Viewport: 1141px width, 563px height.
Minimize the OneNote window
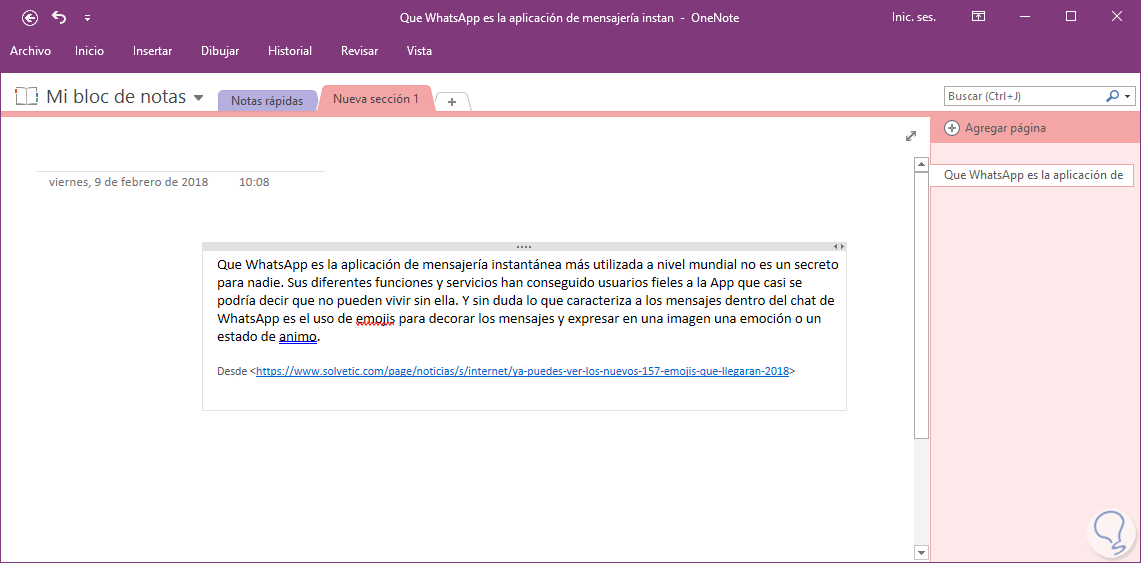(1026, 17)
